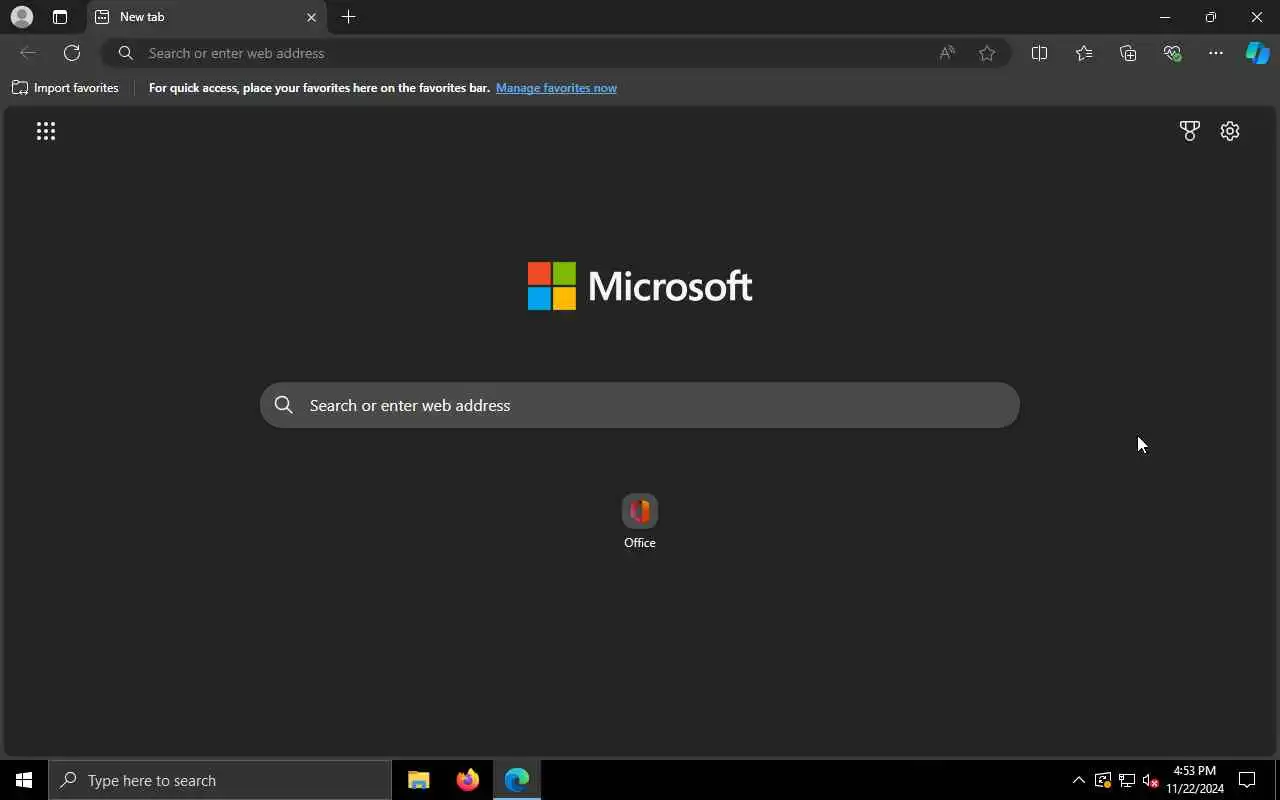Go back with the back arrow
Screen dimensions: 1280x800
28,53
